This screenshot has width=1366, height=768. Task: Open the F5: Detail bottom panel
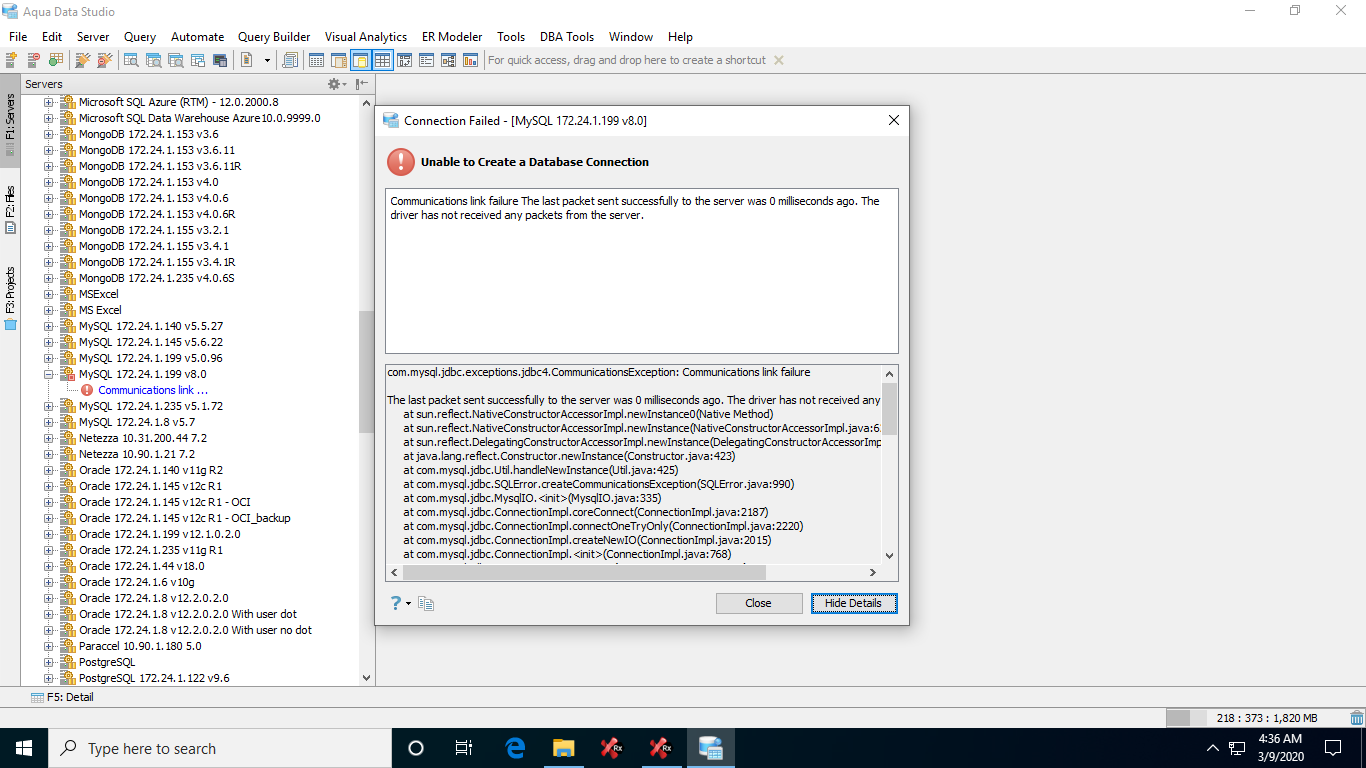[x=62, y=697]
